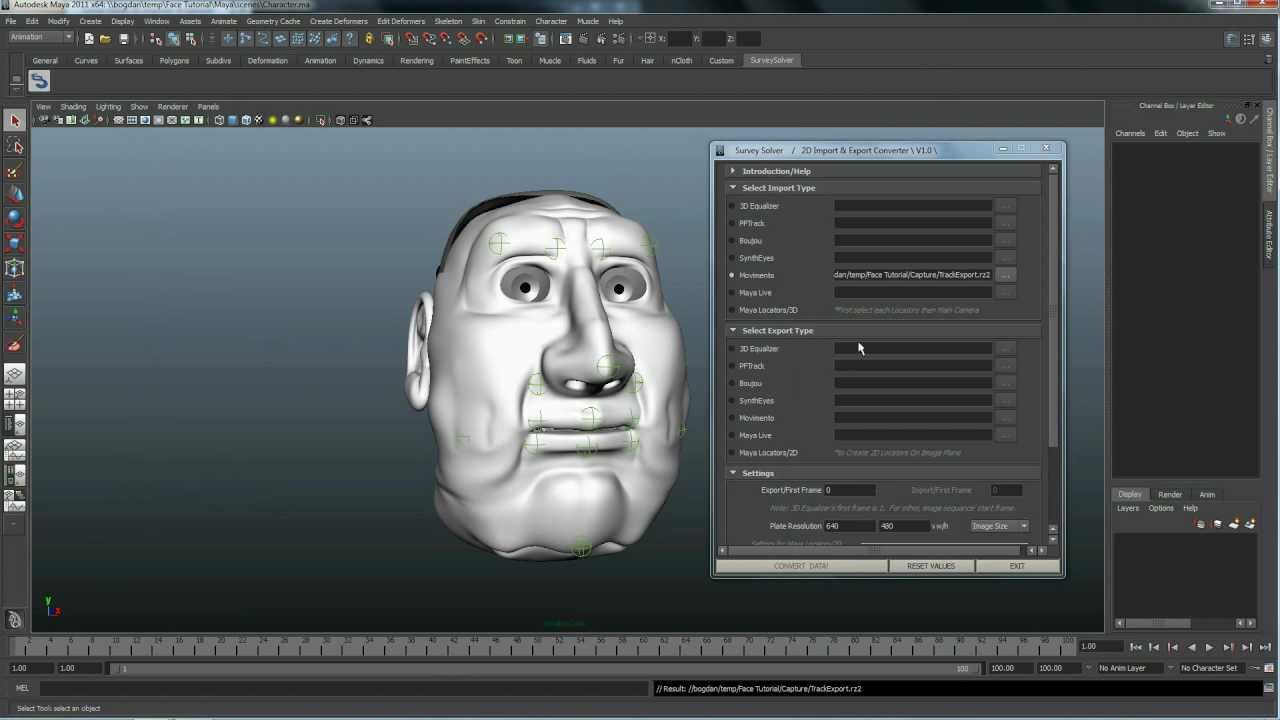The image size is (1280, 720).
Task: Select Maya Locators/3D import radio button
Action: (x=732, y=310)
